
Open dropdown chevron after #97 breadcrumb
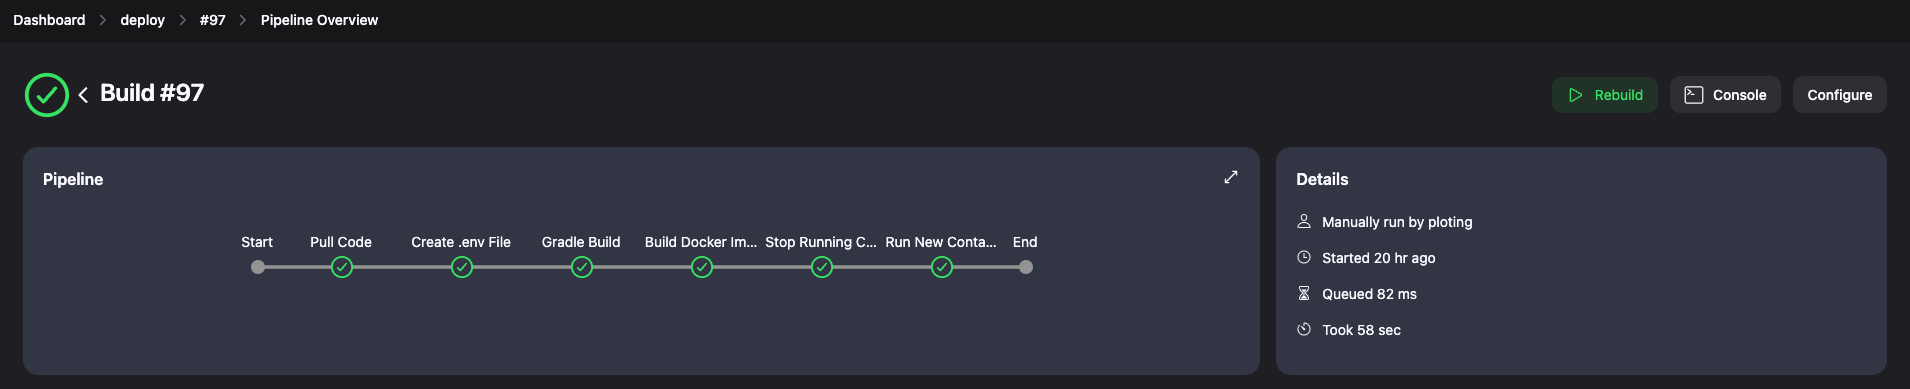tap(243, 20)
